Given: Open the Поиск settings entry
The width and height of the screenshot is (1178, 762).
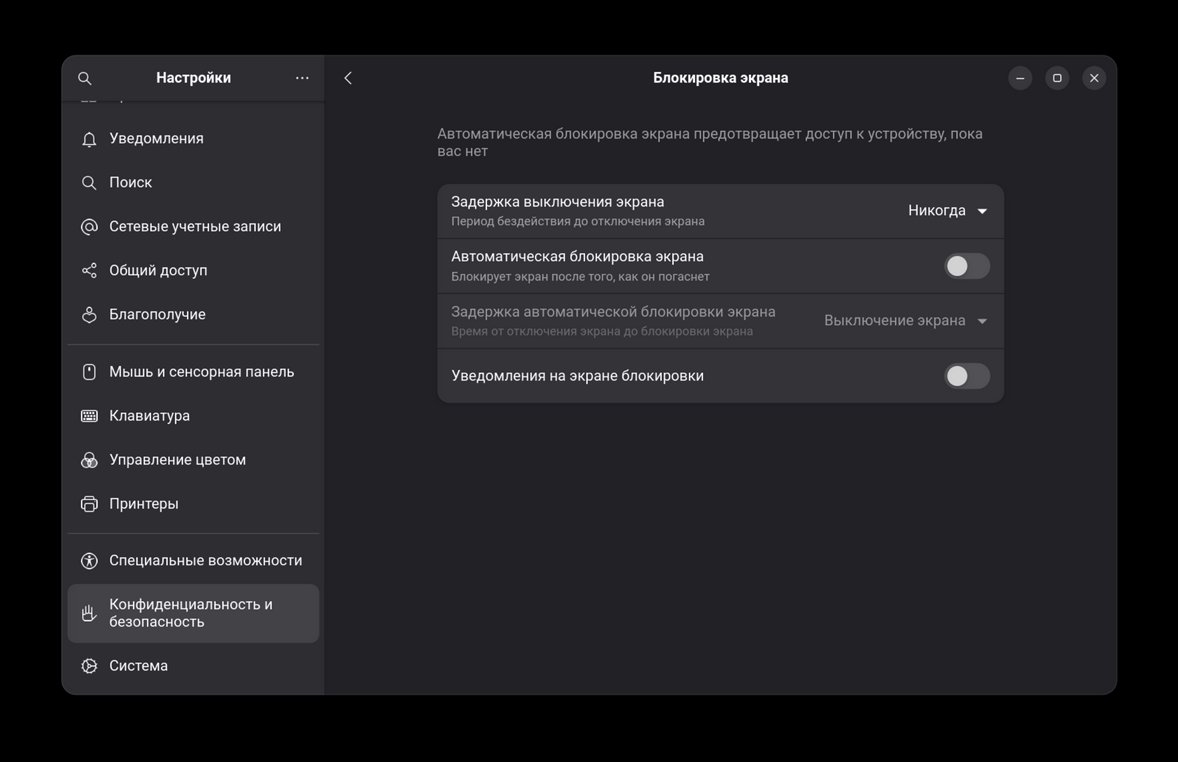Looking at the screenshot, I should [131, 182].
